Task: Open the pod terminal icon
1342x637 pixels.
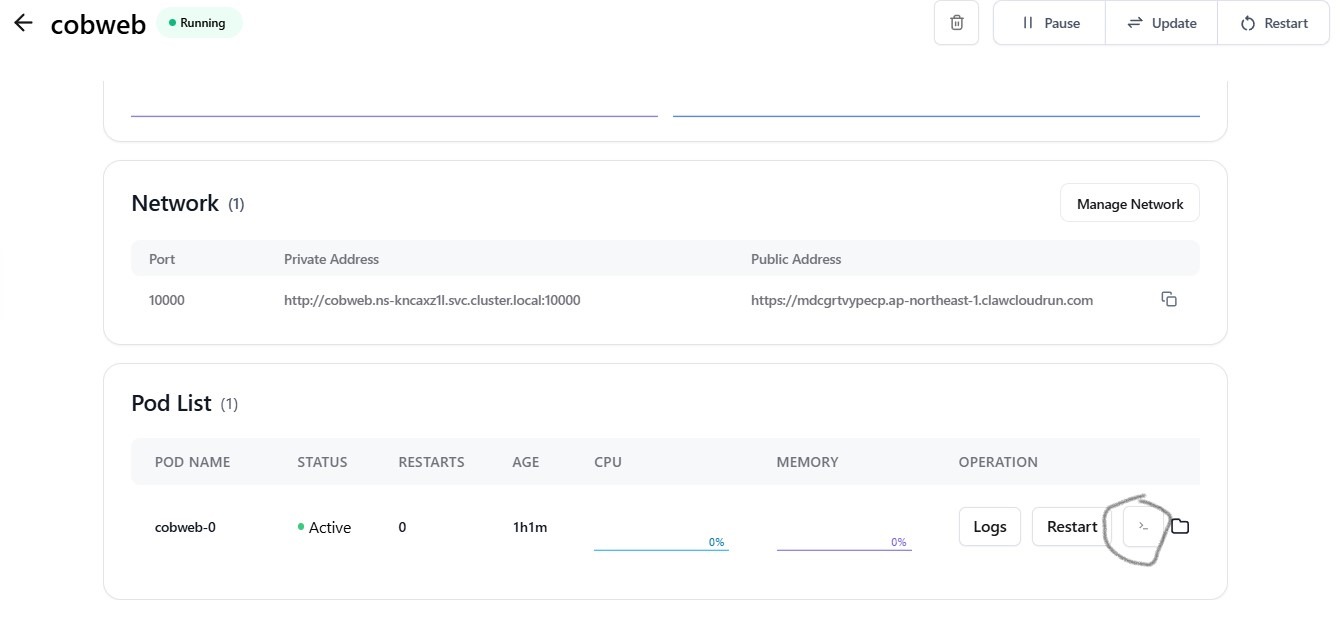Action: coord(1142,526)
